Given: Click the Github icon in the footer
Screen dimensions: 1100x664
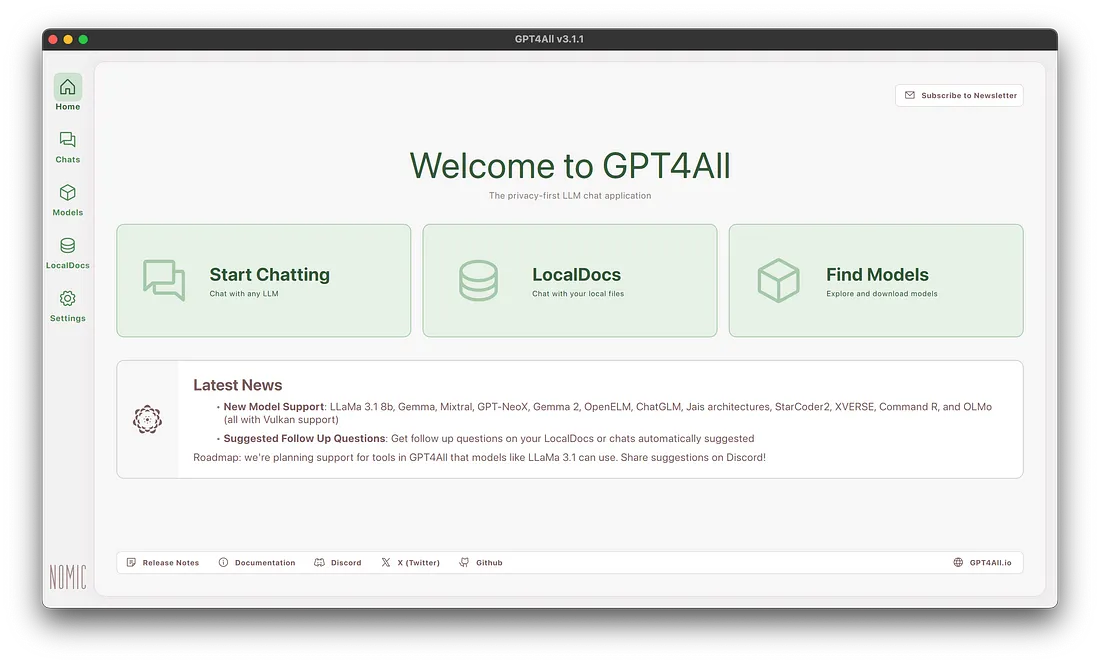Looking at the screenshot, I should click(x=463, y=562).
